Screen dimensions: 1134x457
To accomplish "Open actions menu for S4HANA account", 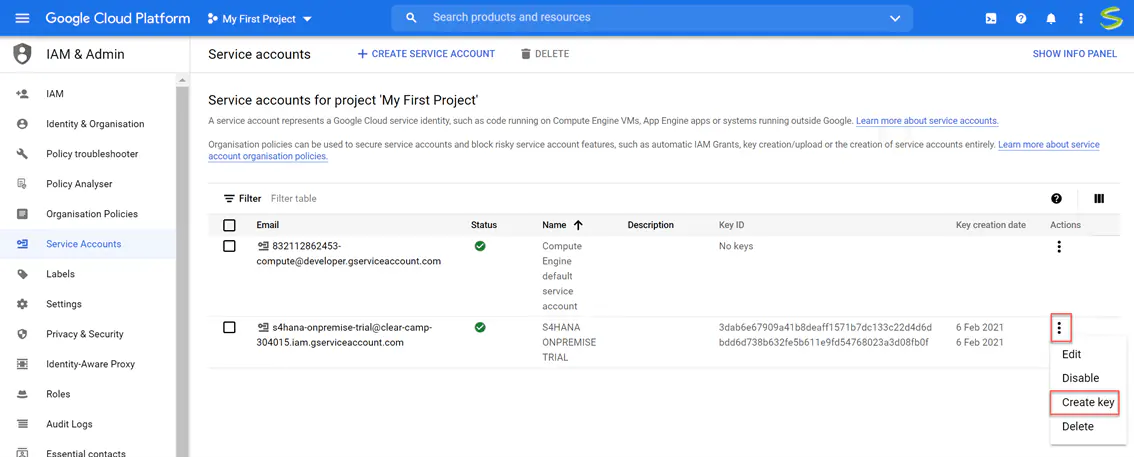I will [1059, 328].
